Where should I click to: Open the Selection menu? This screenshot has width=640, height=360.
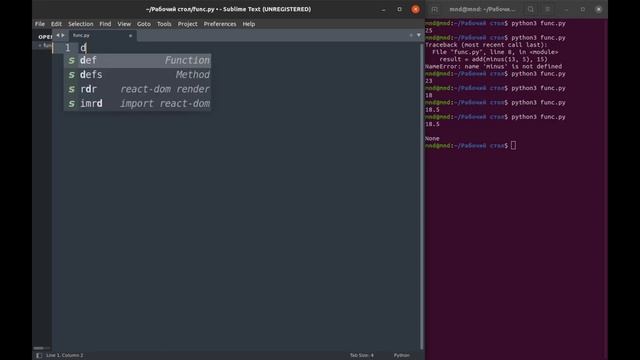80,24
